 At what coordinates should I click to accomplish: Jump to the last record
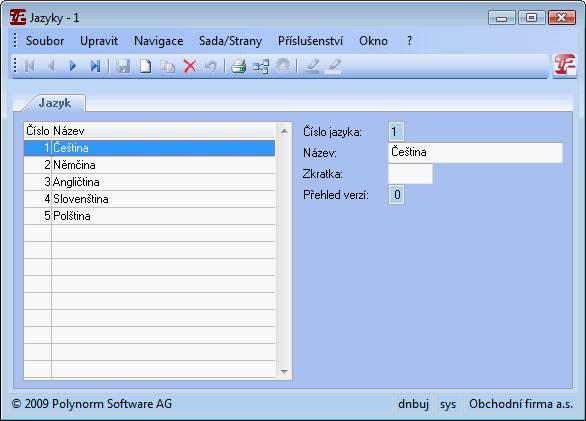click(x=95, y=66)
